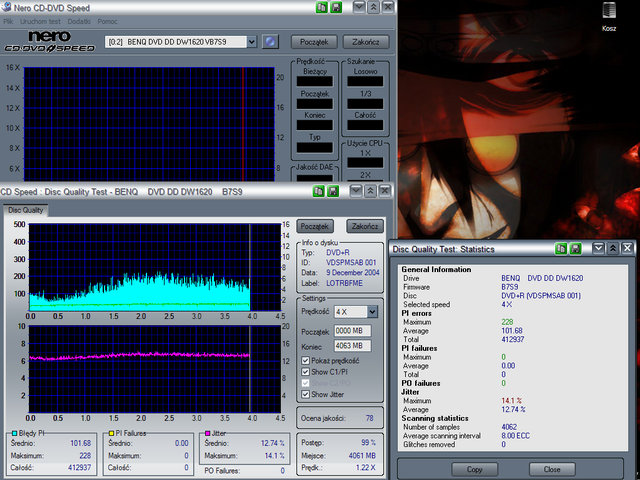Toggle the grayed Show C2/PO checkbox

click(x=305, y=383)
